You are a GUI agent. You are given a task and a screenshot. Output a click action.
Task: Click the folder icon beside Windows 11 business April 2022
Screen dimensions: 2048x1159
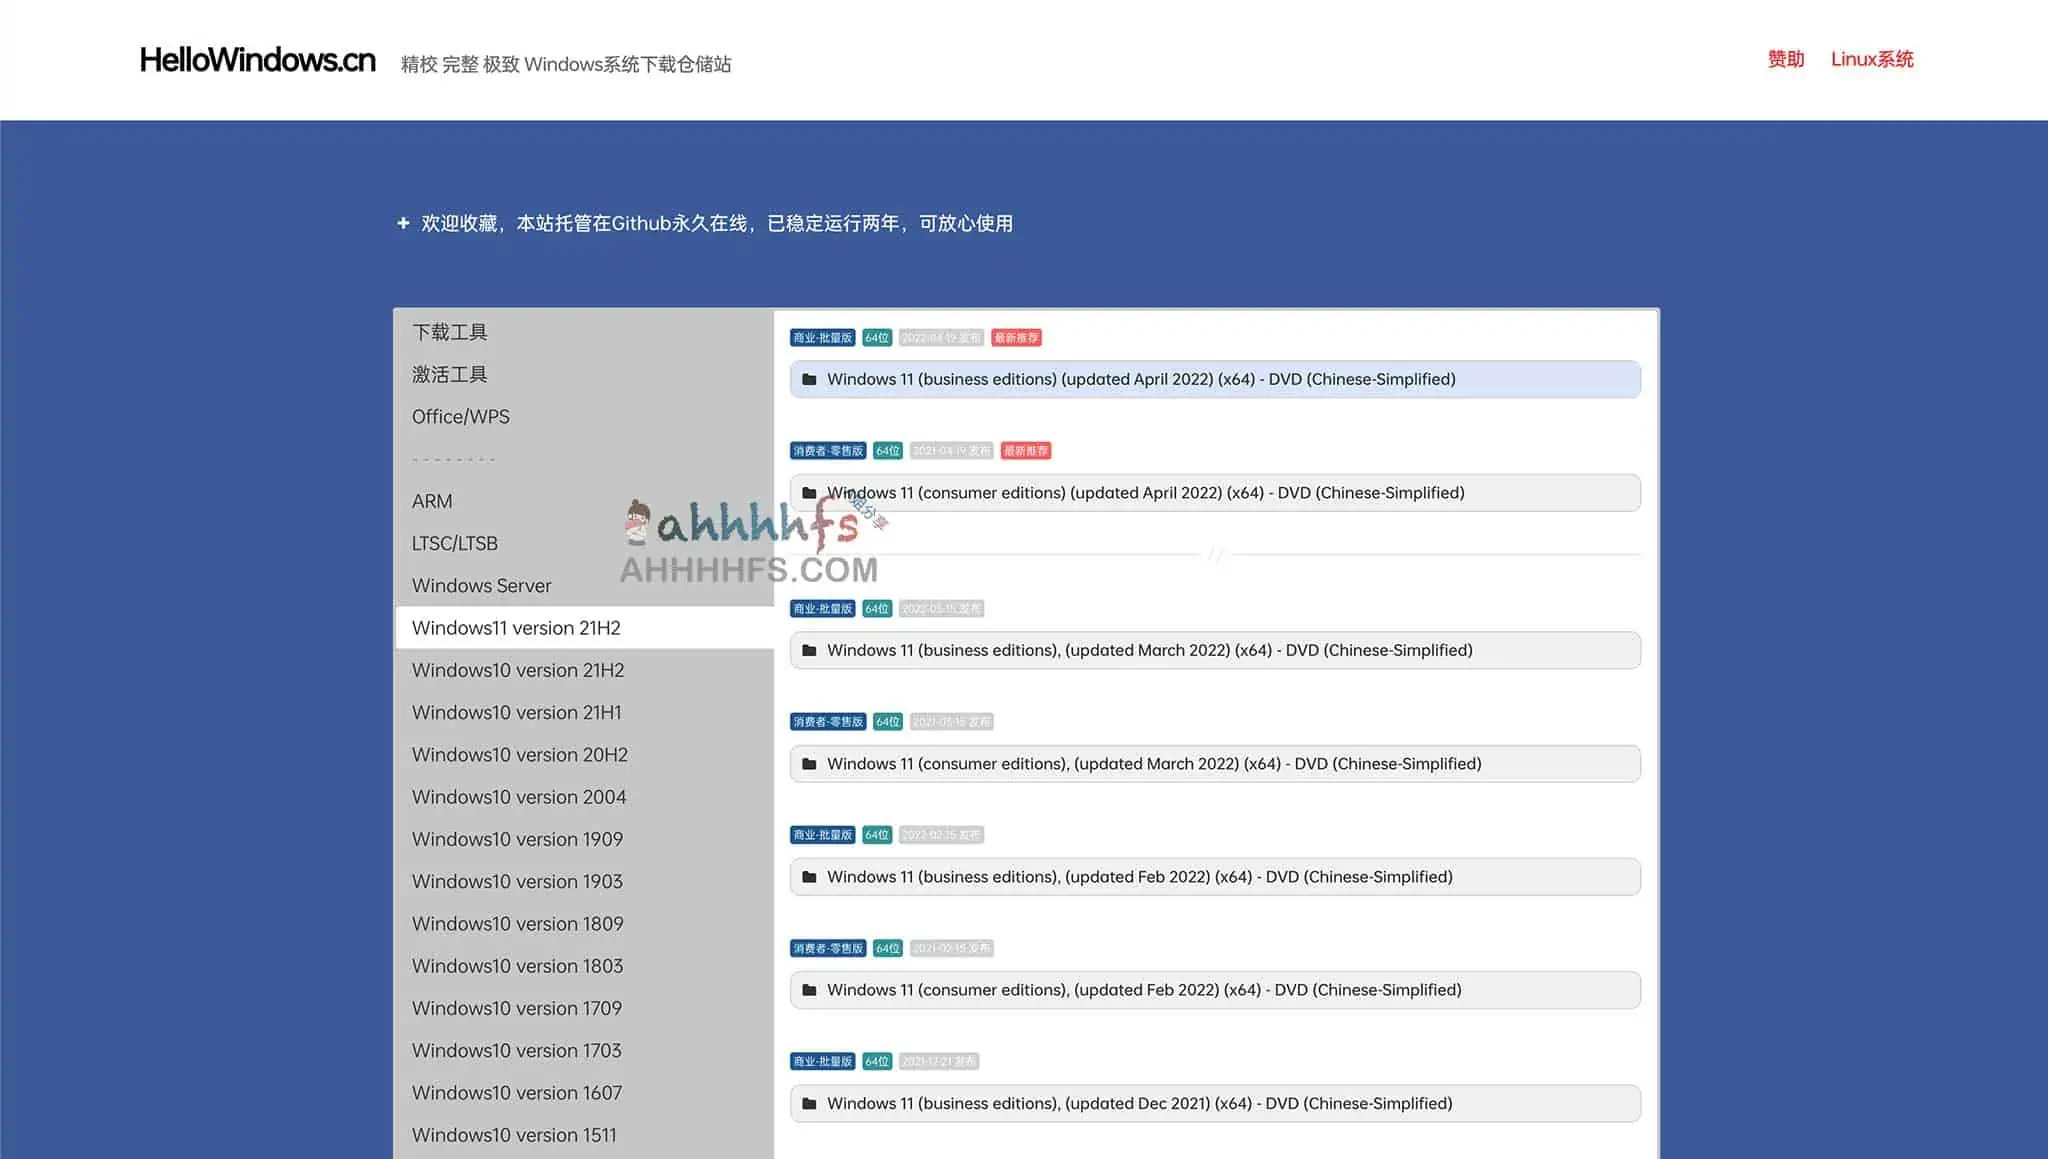pyautogui.click(x=810, y=379)
